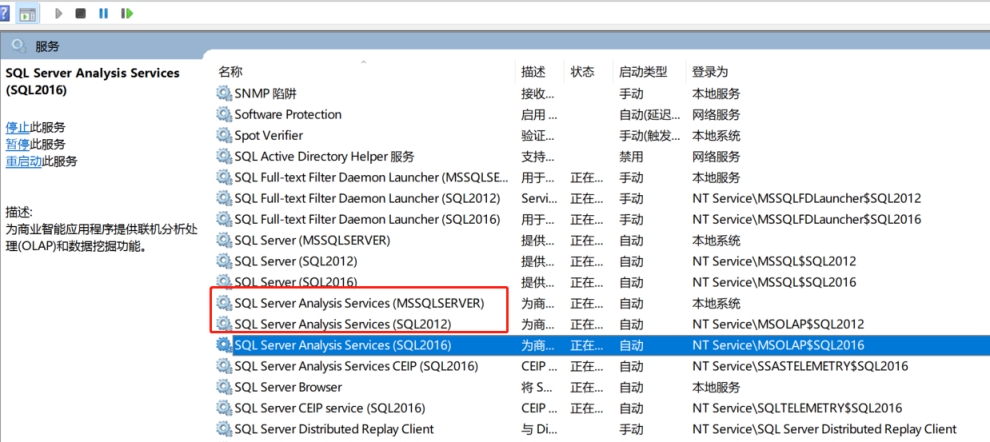Click the show/hide action pane toolbar icon
The width and height of the screenshot is (990, 442).
(27, 13)
